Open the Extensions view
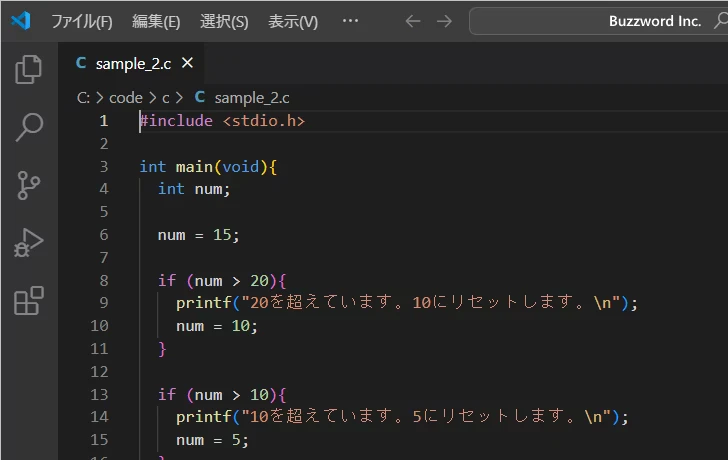The width and height of the screenshot is (728, 460). pyautogui.click(x=29, y=301)
